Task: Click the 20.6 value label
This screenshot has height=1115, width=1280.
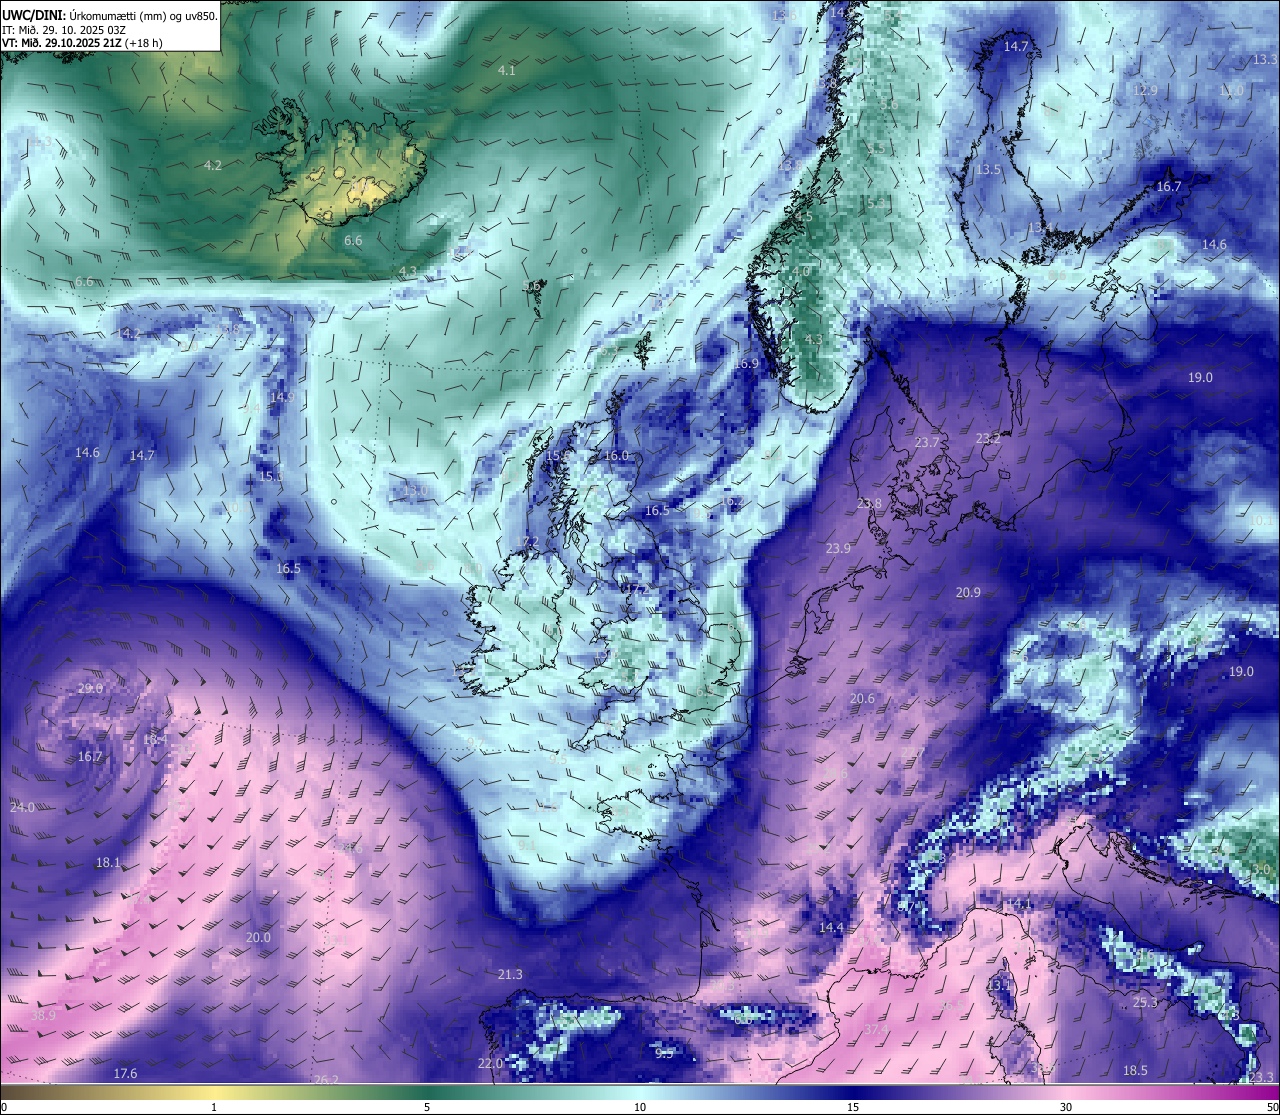Action: [862, 698]
